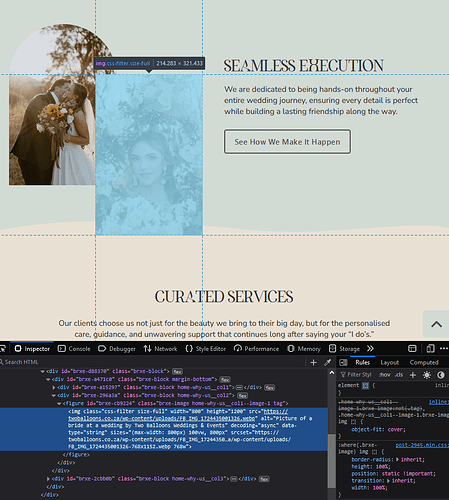Switch to the Console tab
The image size is (449, 500).
74,349
